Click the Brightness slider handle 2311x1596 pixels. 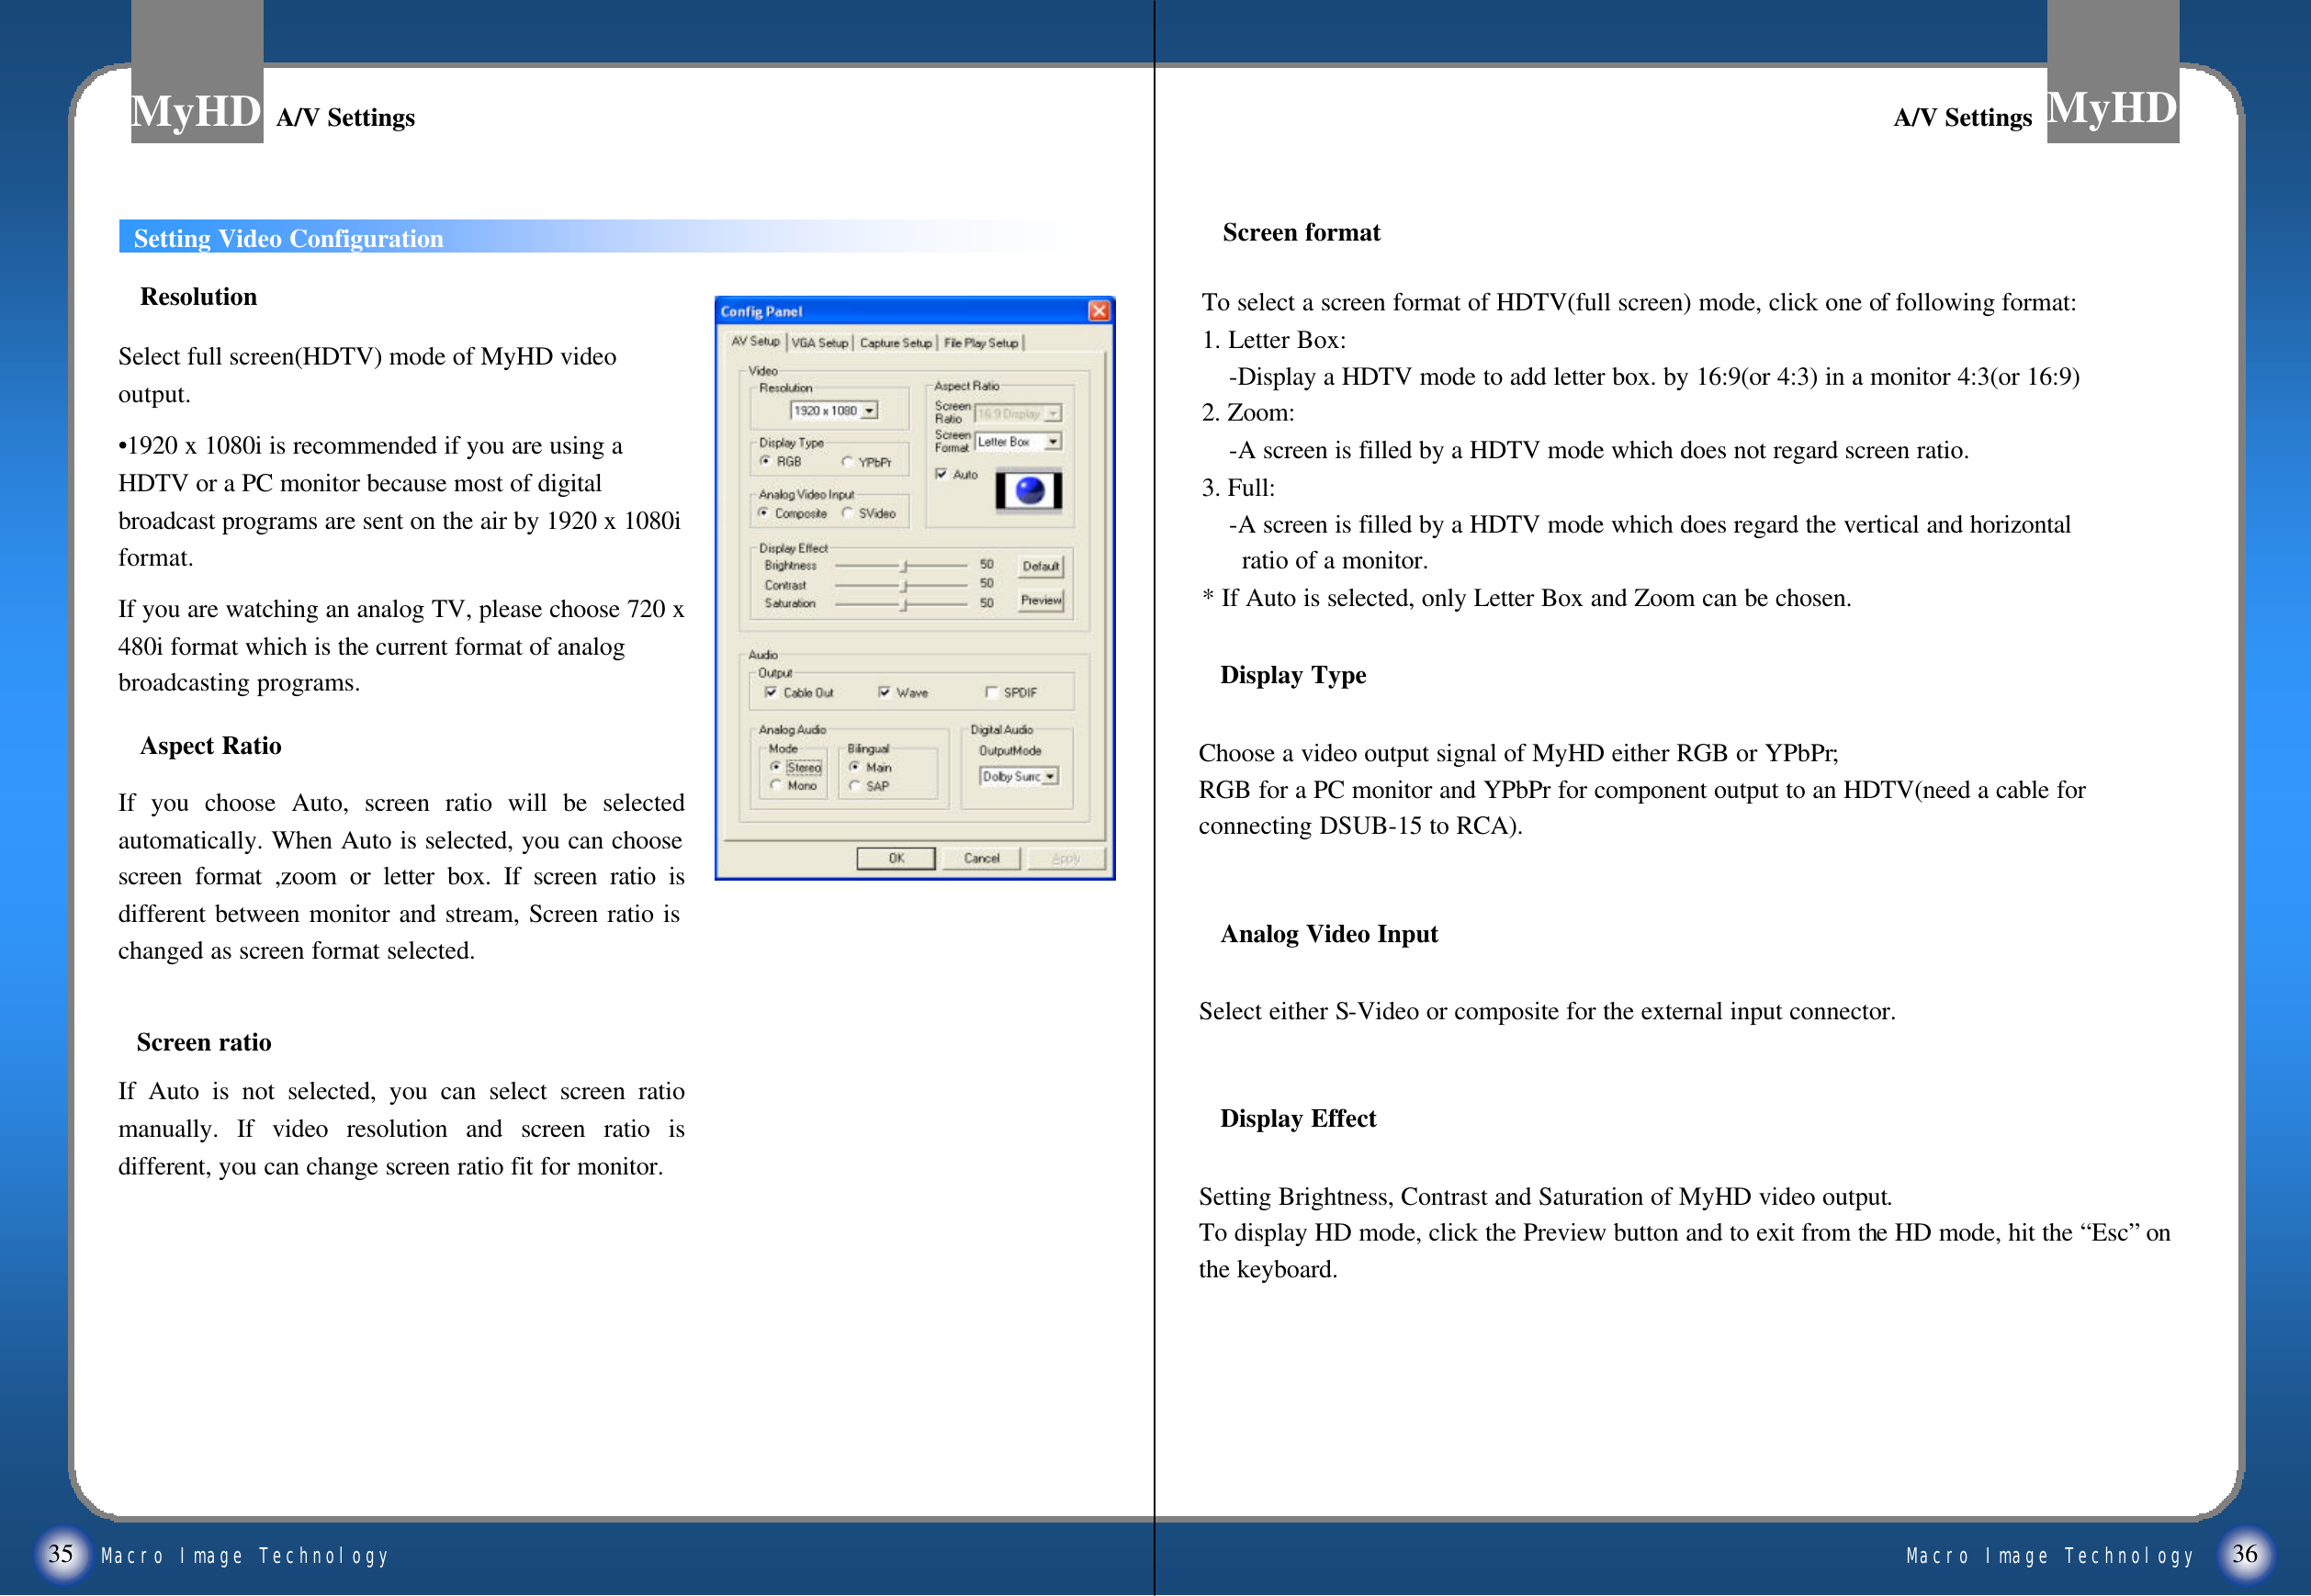point(904,566)
